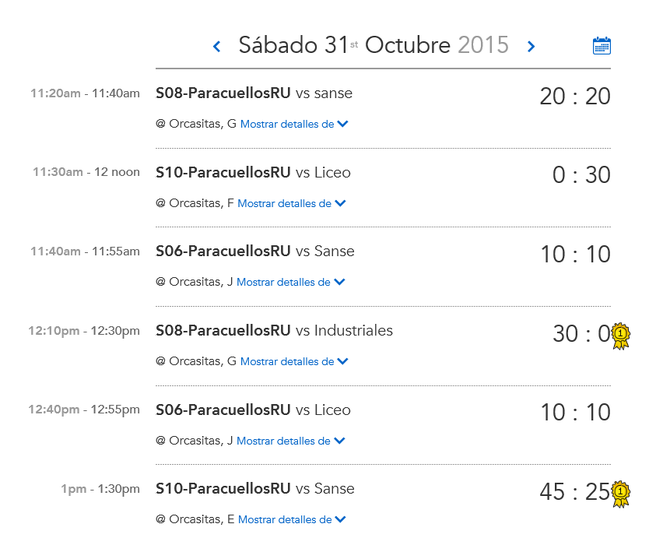Click the 20 : 20 score
Image resolution: width=670 pixels, height=538 pixels.
pos(575,97)
